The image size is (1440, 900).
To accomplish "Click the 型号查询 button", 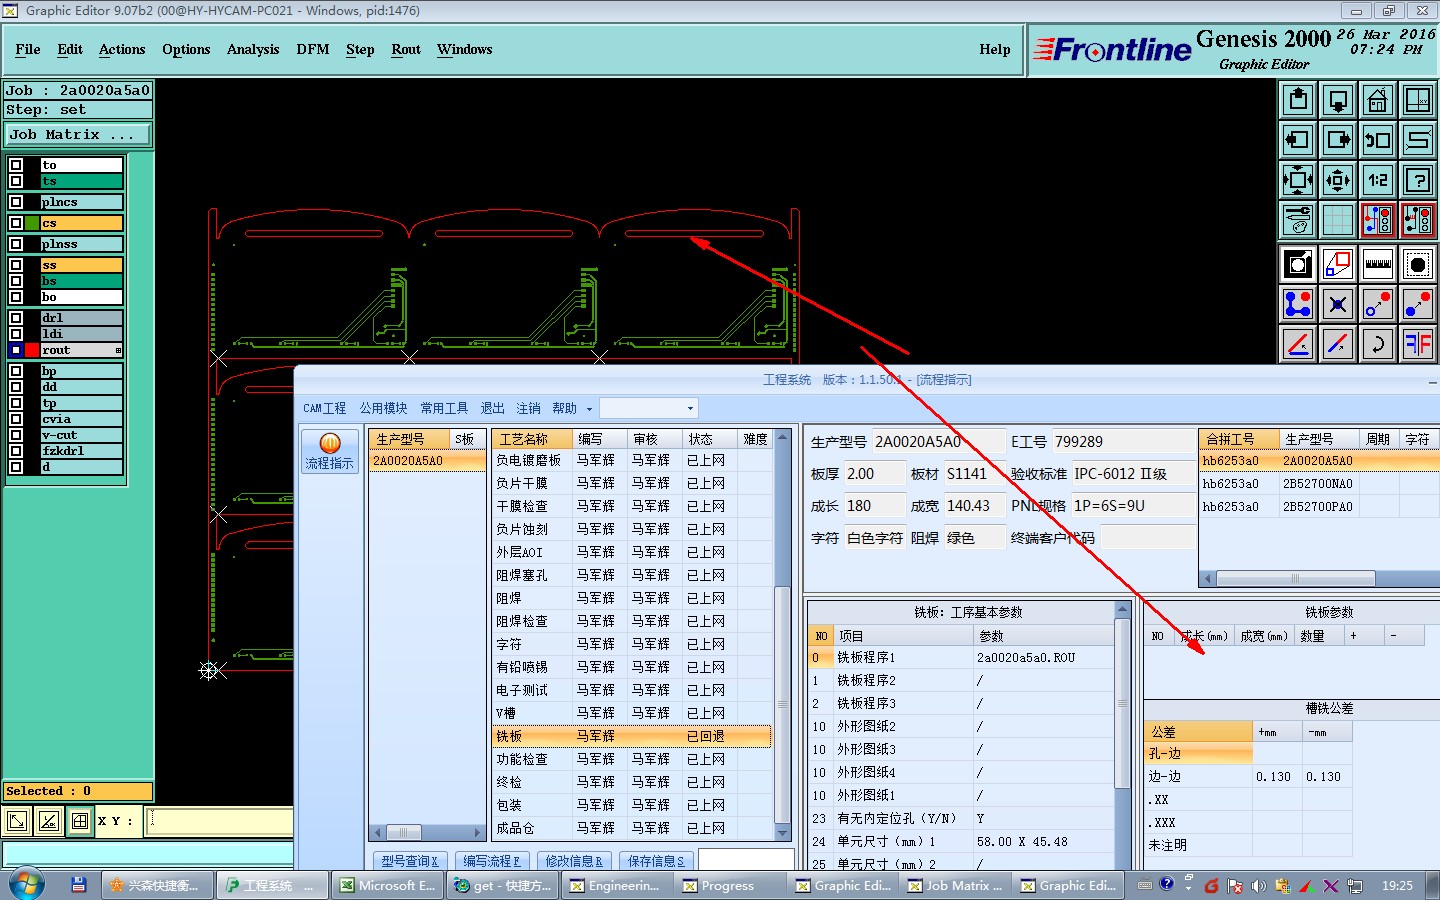I will click(410, 861).
